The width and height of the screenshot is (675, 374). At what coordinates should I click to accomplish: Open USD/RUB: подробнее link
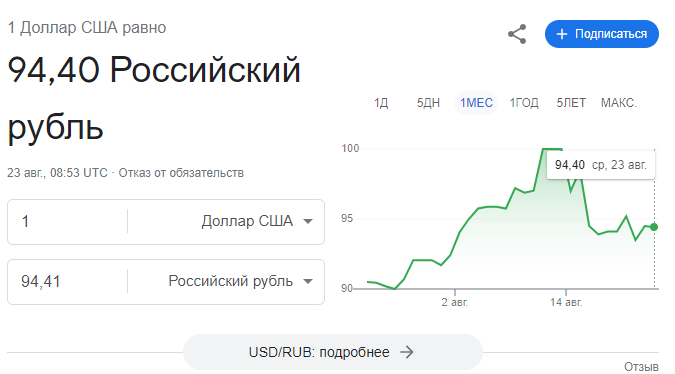332,352
